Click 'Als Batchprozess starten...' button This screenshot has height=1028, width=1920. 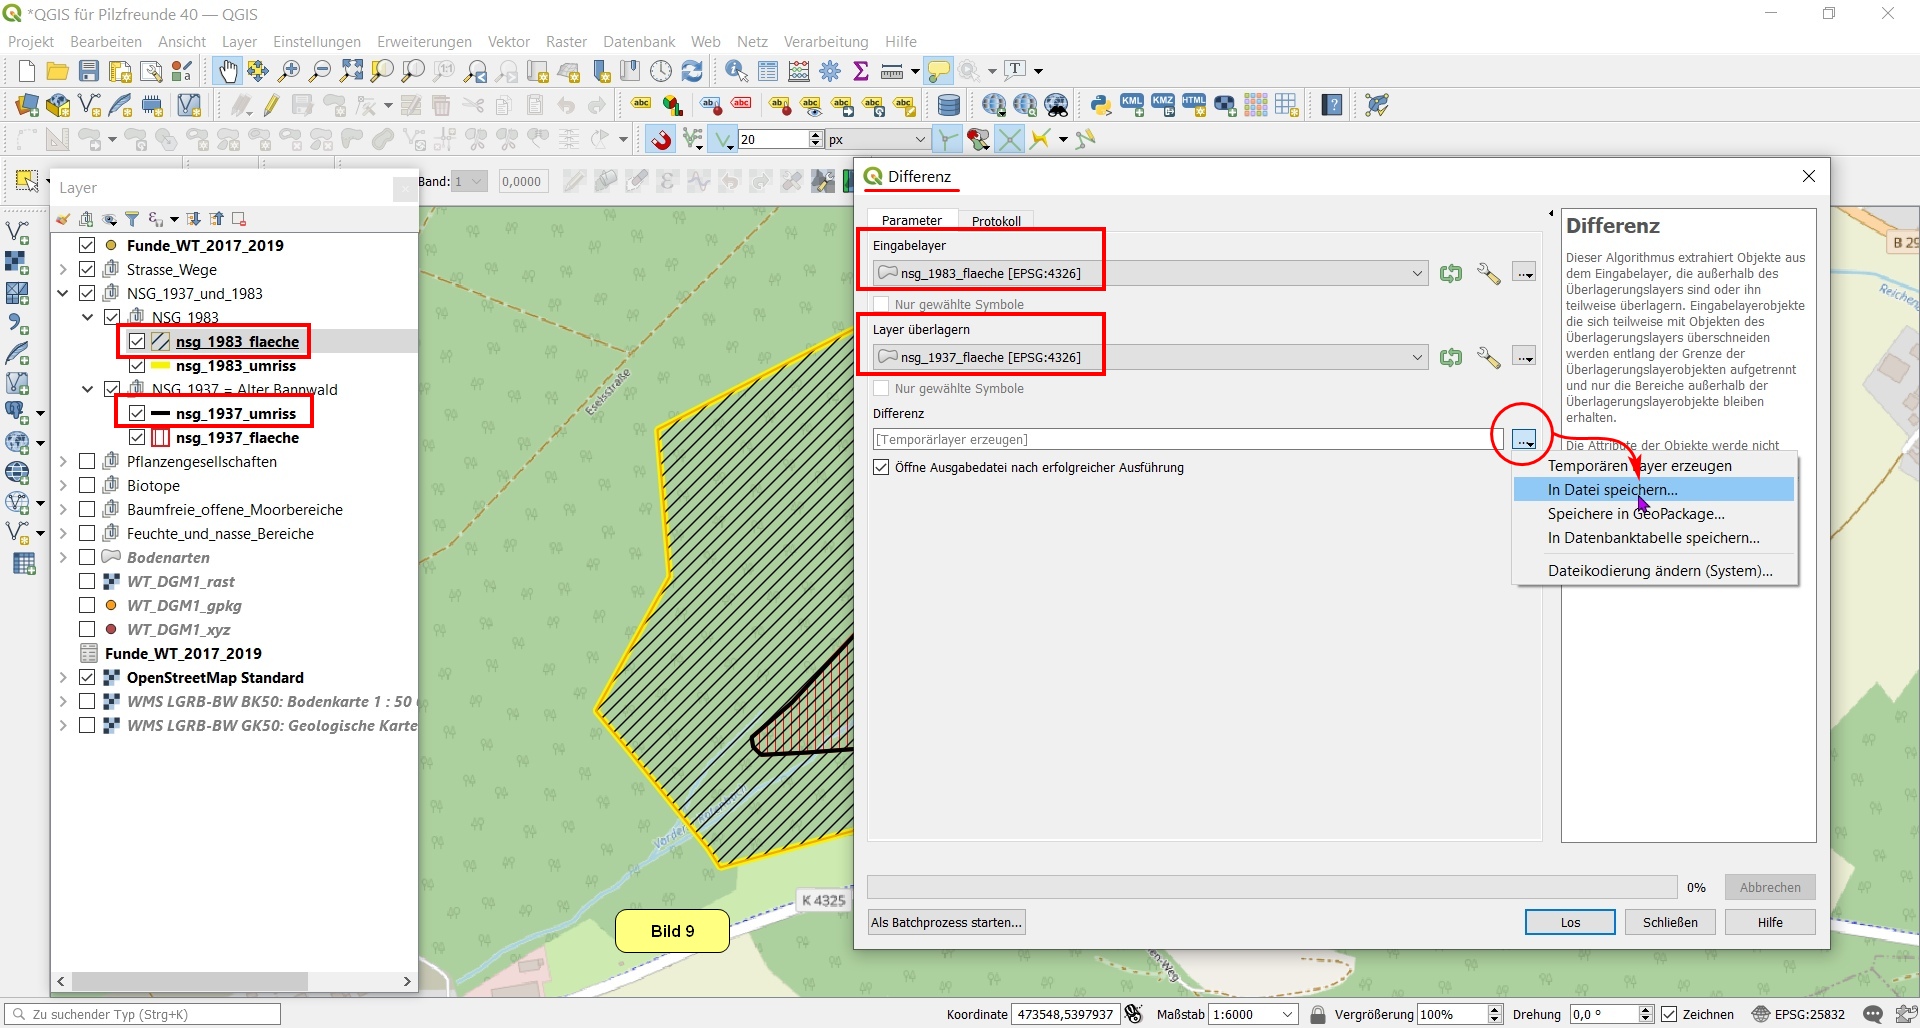(x=946, y=922)
